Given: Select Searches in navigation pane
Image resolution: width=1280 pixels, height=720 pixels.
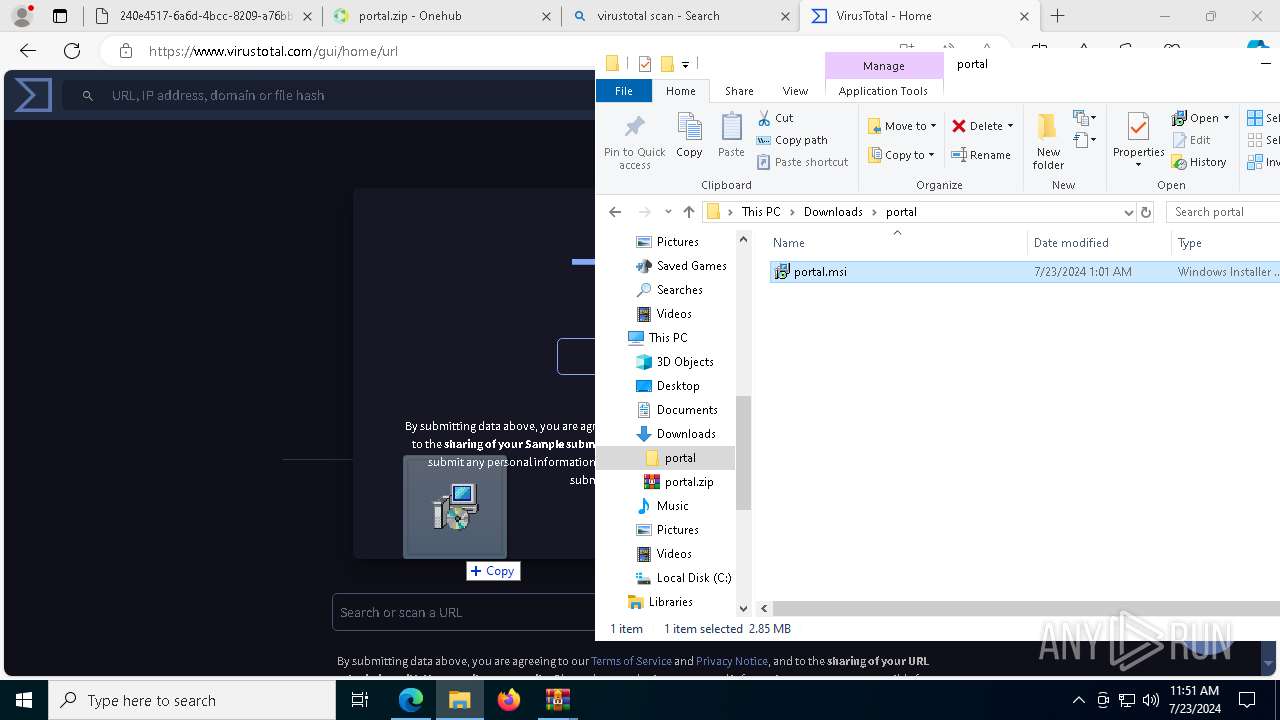Looking at the screenshot, I should (x=679, y=290).
